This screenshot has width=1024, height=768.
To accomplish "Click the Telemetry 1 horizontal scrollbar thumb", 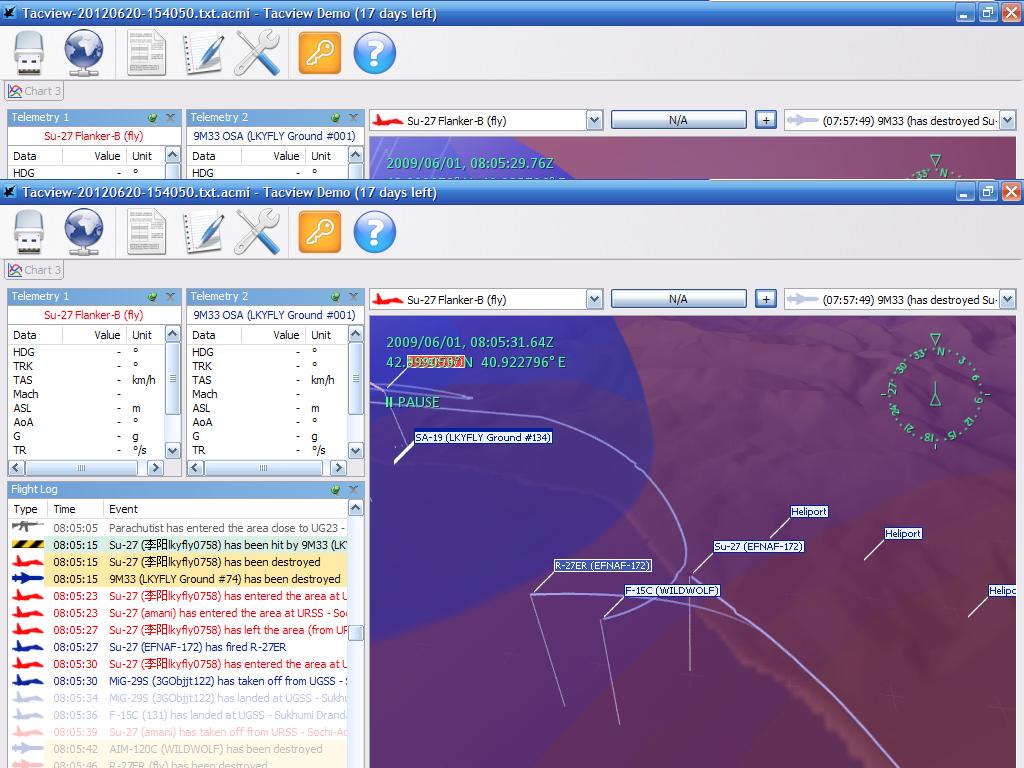I will [82, 468].
